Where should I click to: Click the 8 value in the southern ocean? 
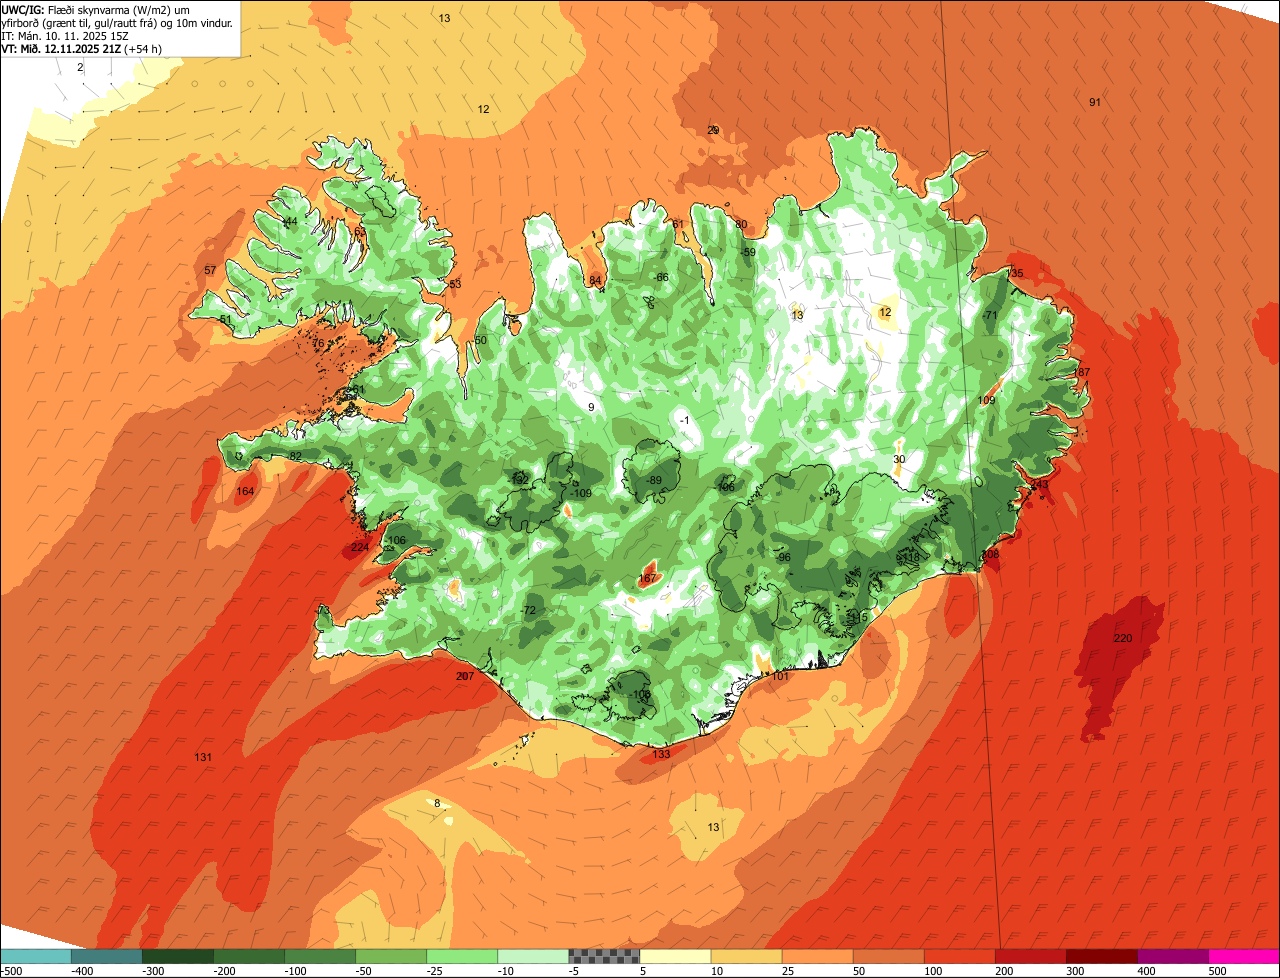click(437, 803)
